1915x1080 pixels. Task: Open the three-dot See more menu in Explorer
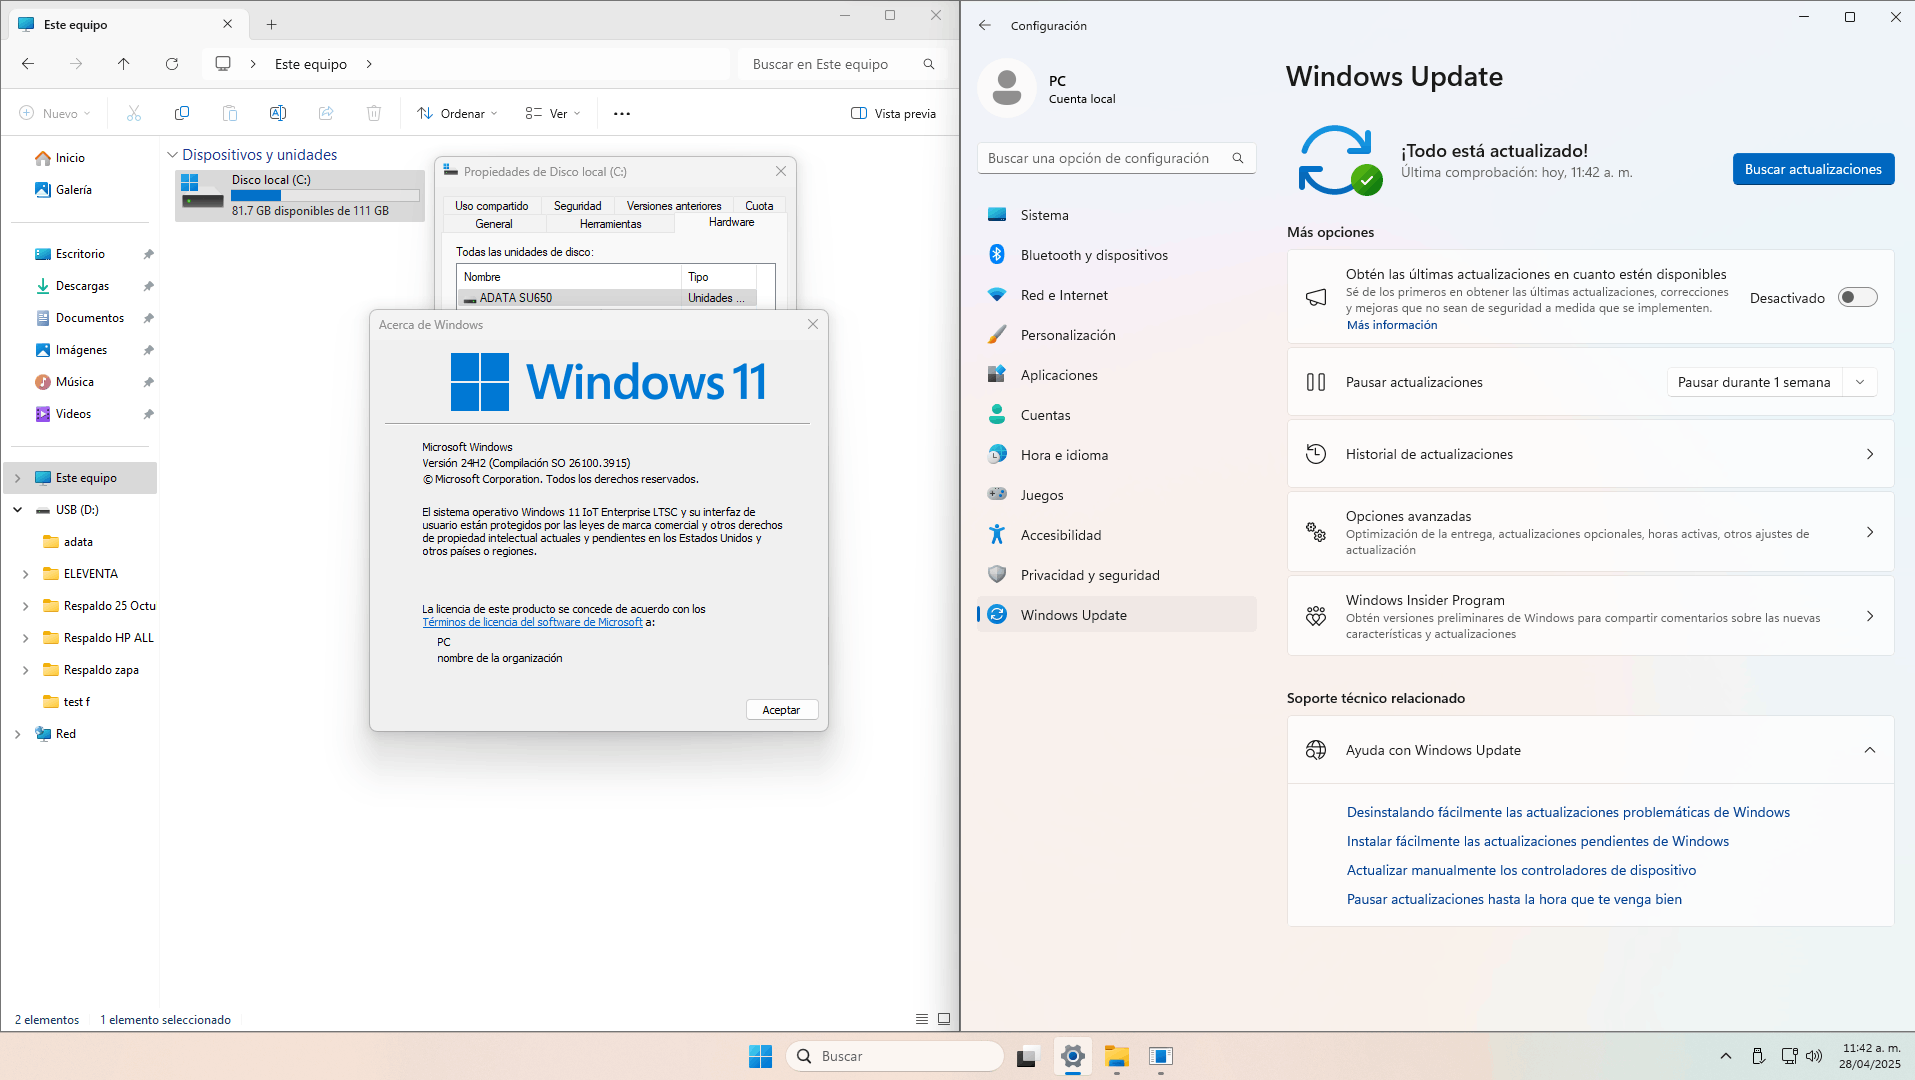click(x=622, y=114)
